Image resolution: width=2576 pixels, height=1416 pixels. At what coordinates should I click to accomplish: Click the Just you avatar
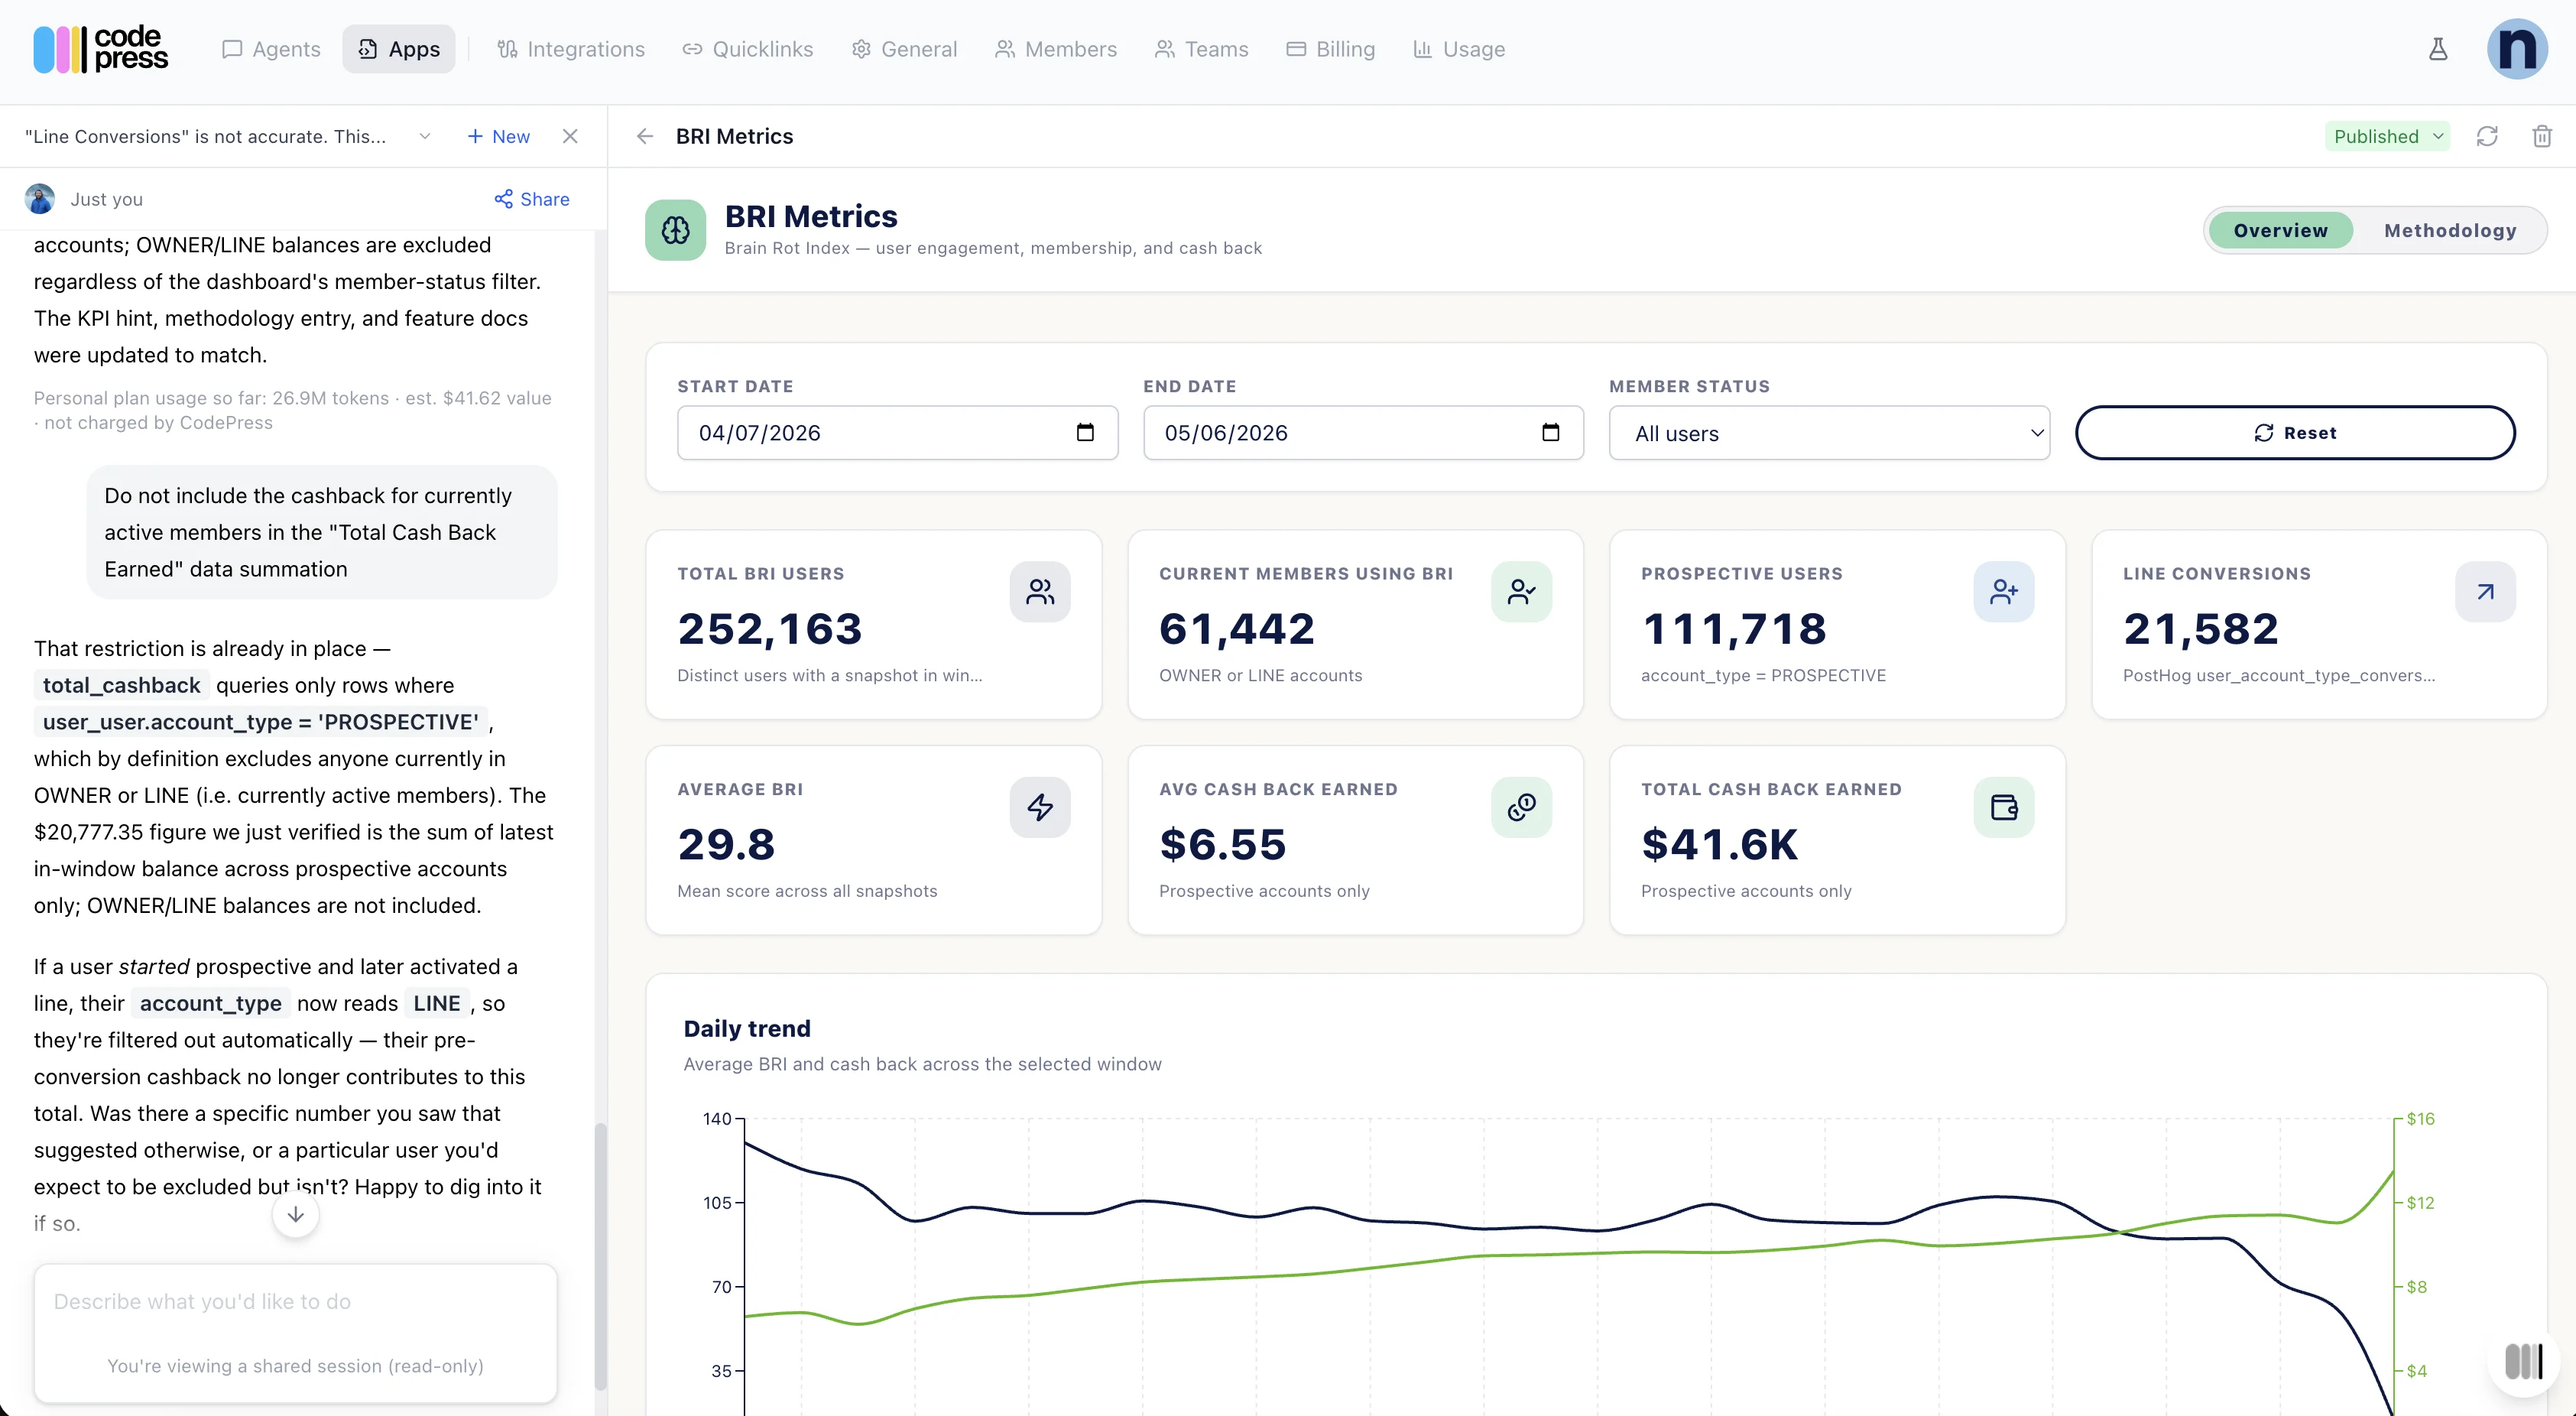coord(39,199)
